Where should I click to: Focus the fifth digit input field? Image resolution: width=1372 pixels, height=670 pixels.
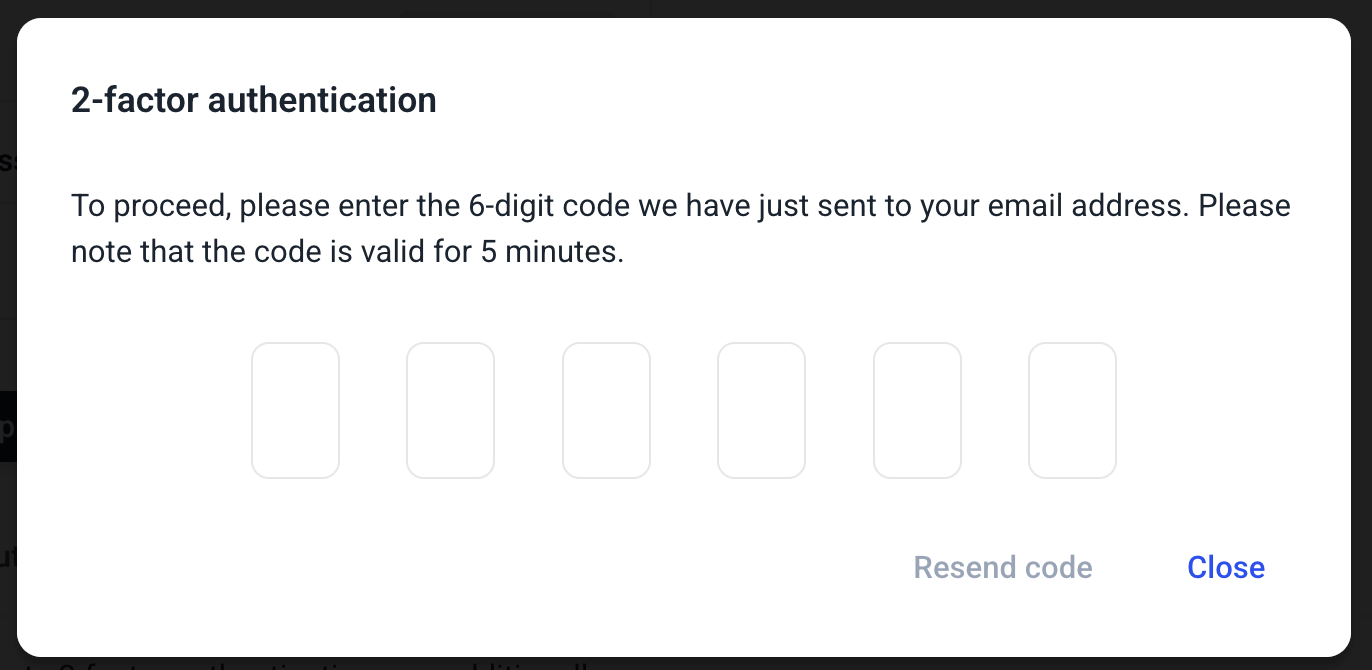pos(917,410)
